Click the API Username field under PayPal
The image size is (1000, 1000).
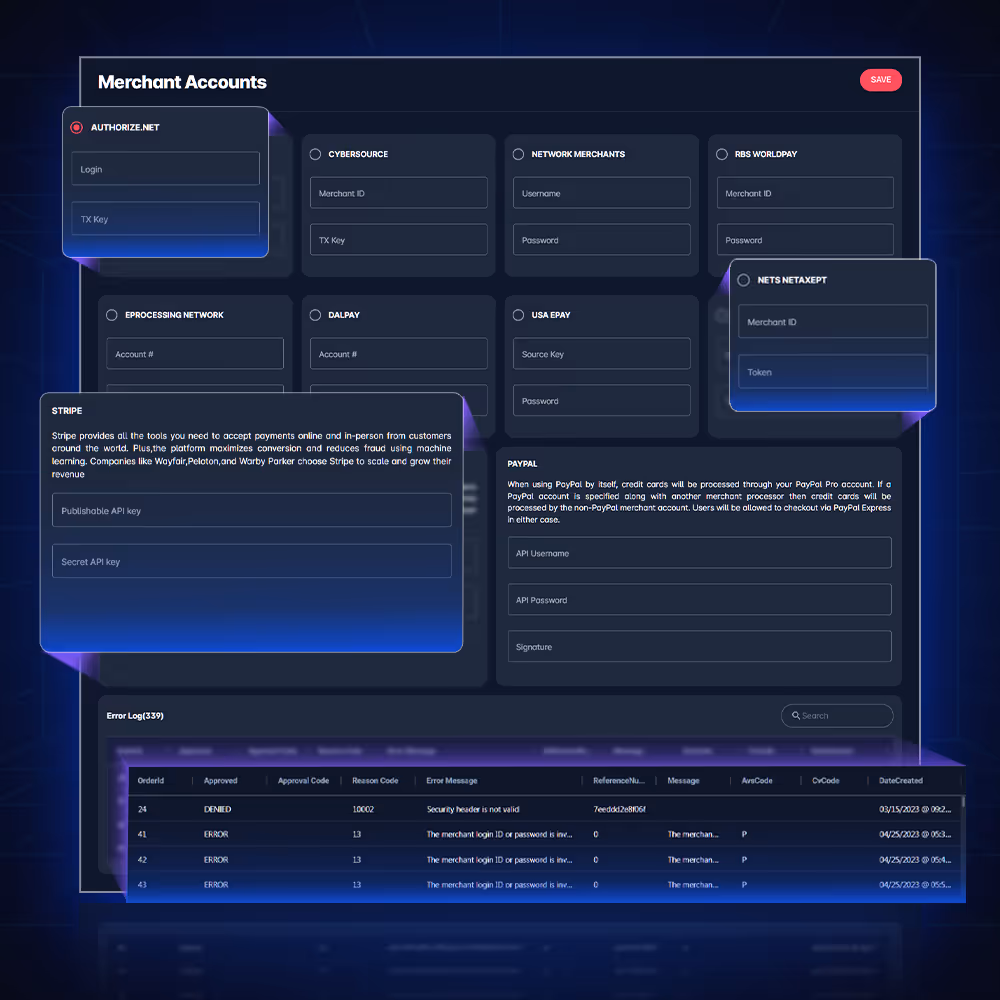click(x=699, y=552)
